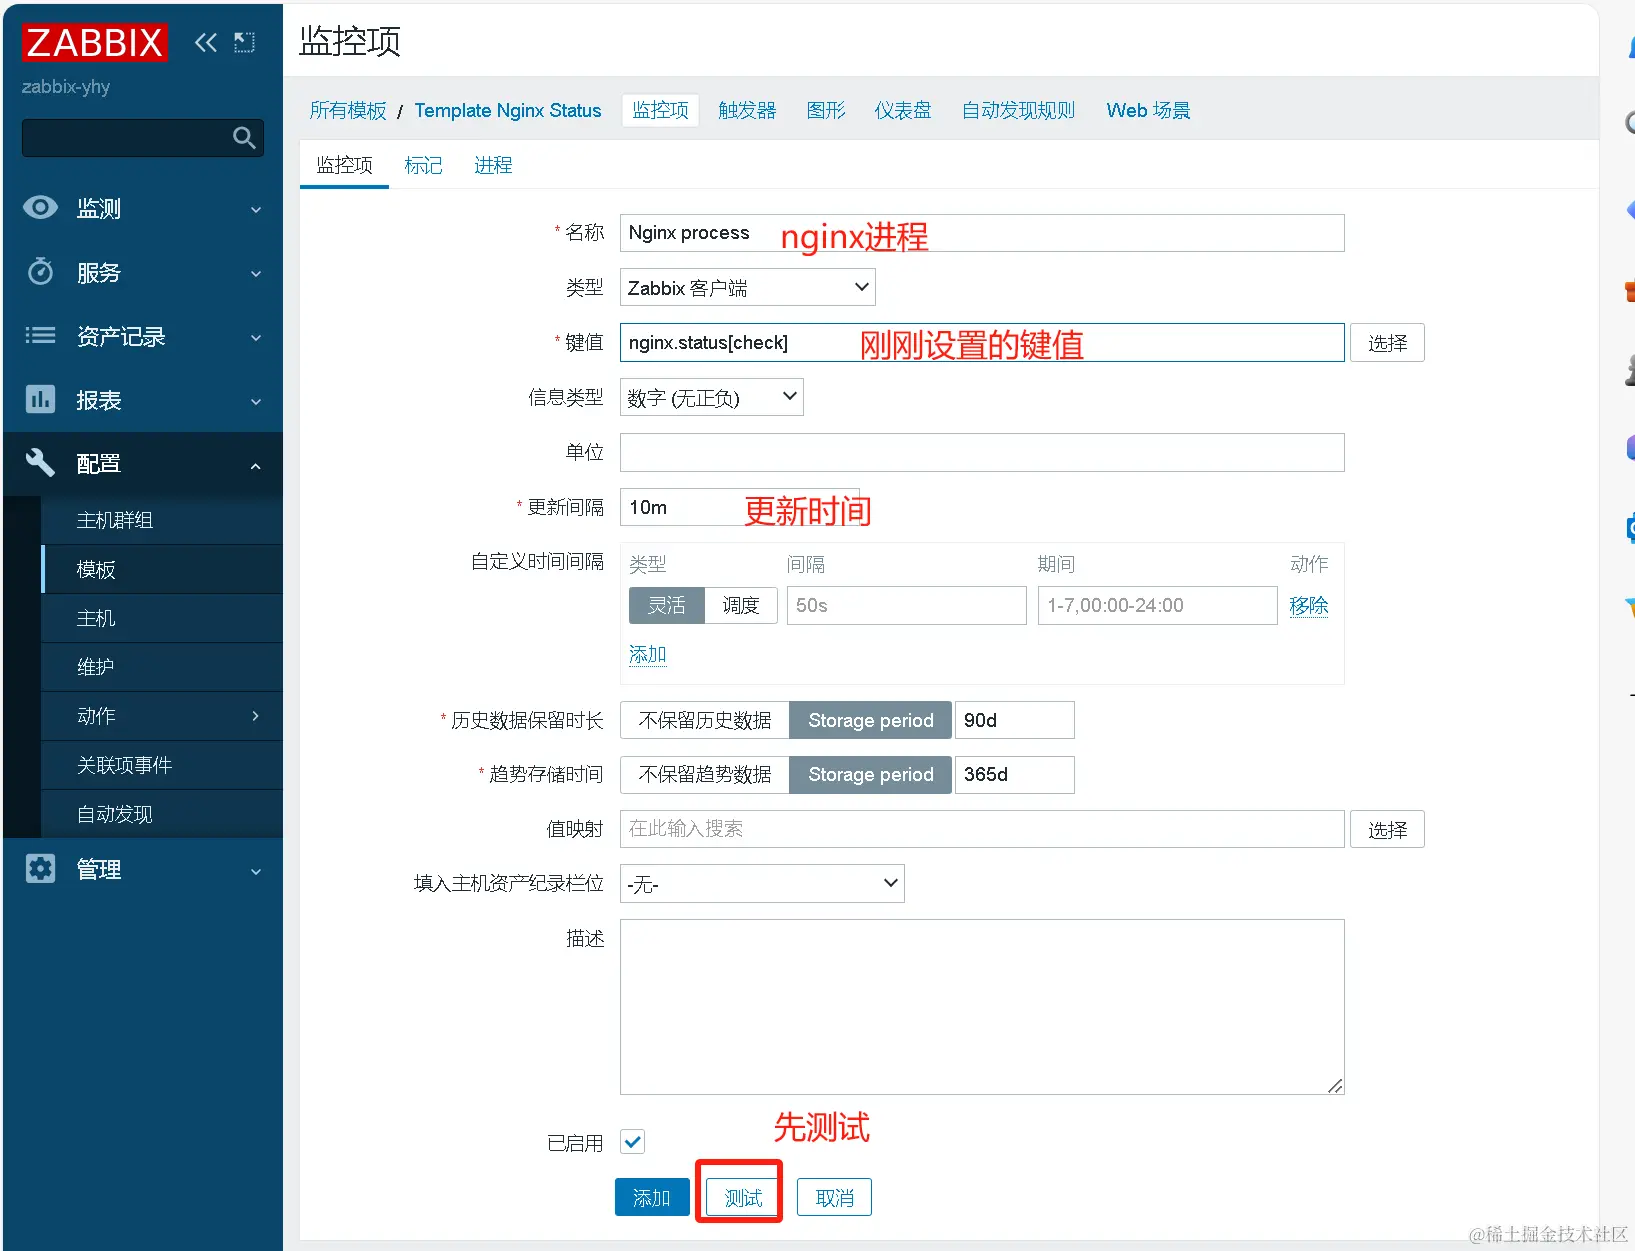Switch to the 进程 form tab
This screenshot has width=1635, height=1251.
[493, 165]
